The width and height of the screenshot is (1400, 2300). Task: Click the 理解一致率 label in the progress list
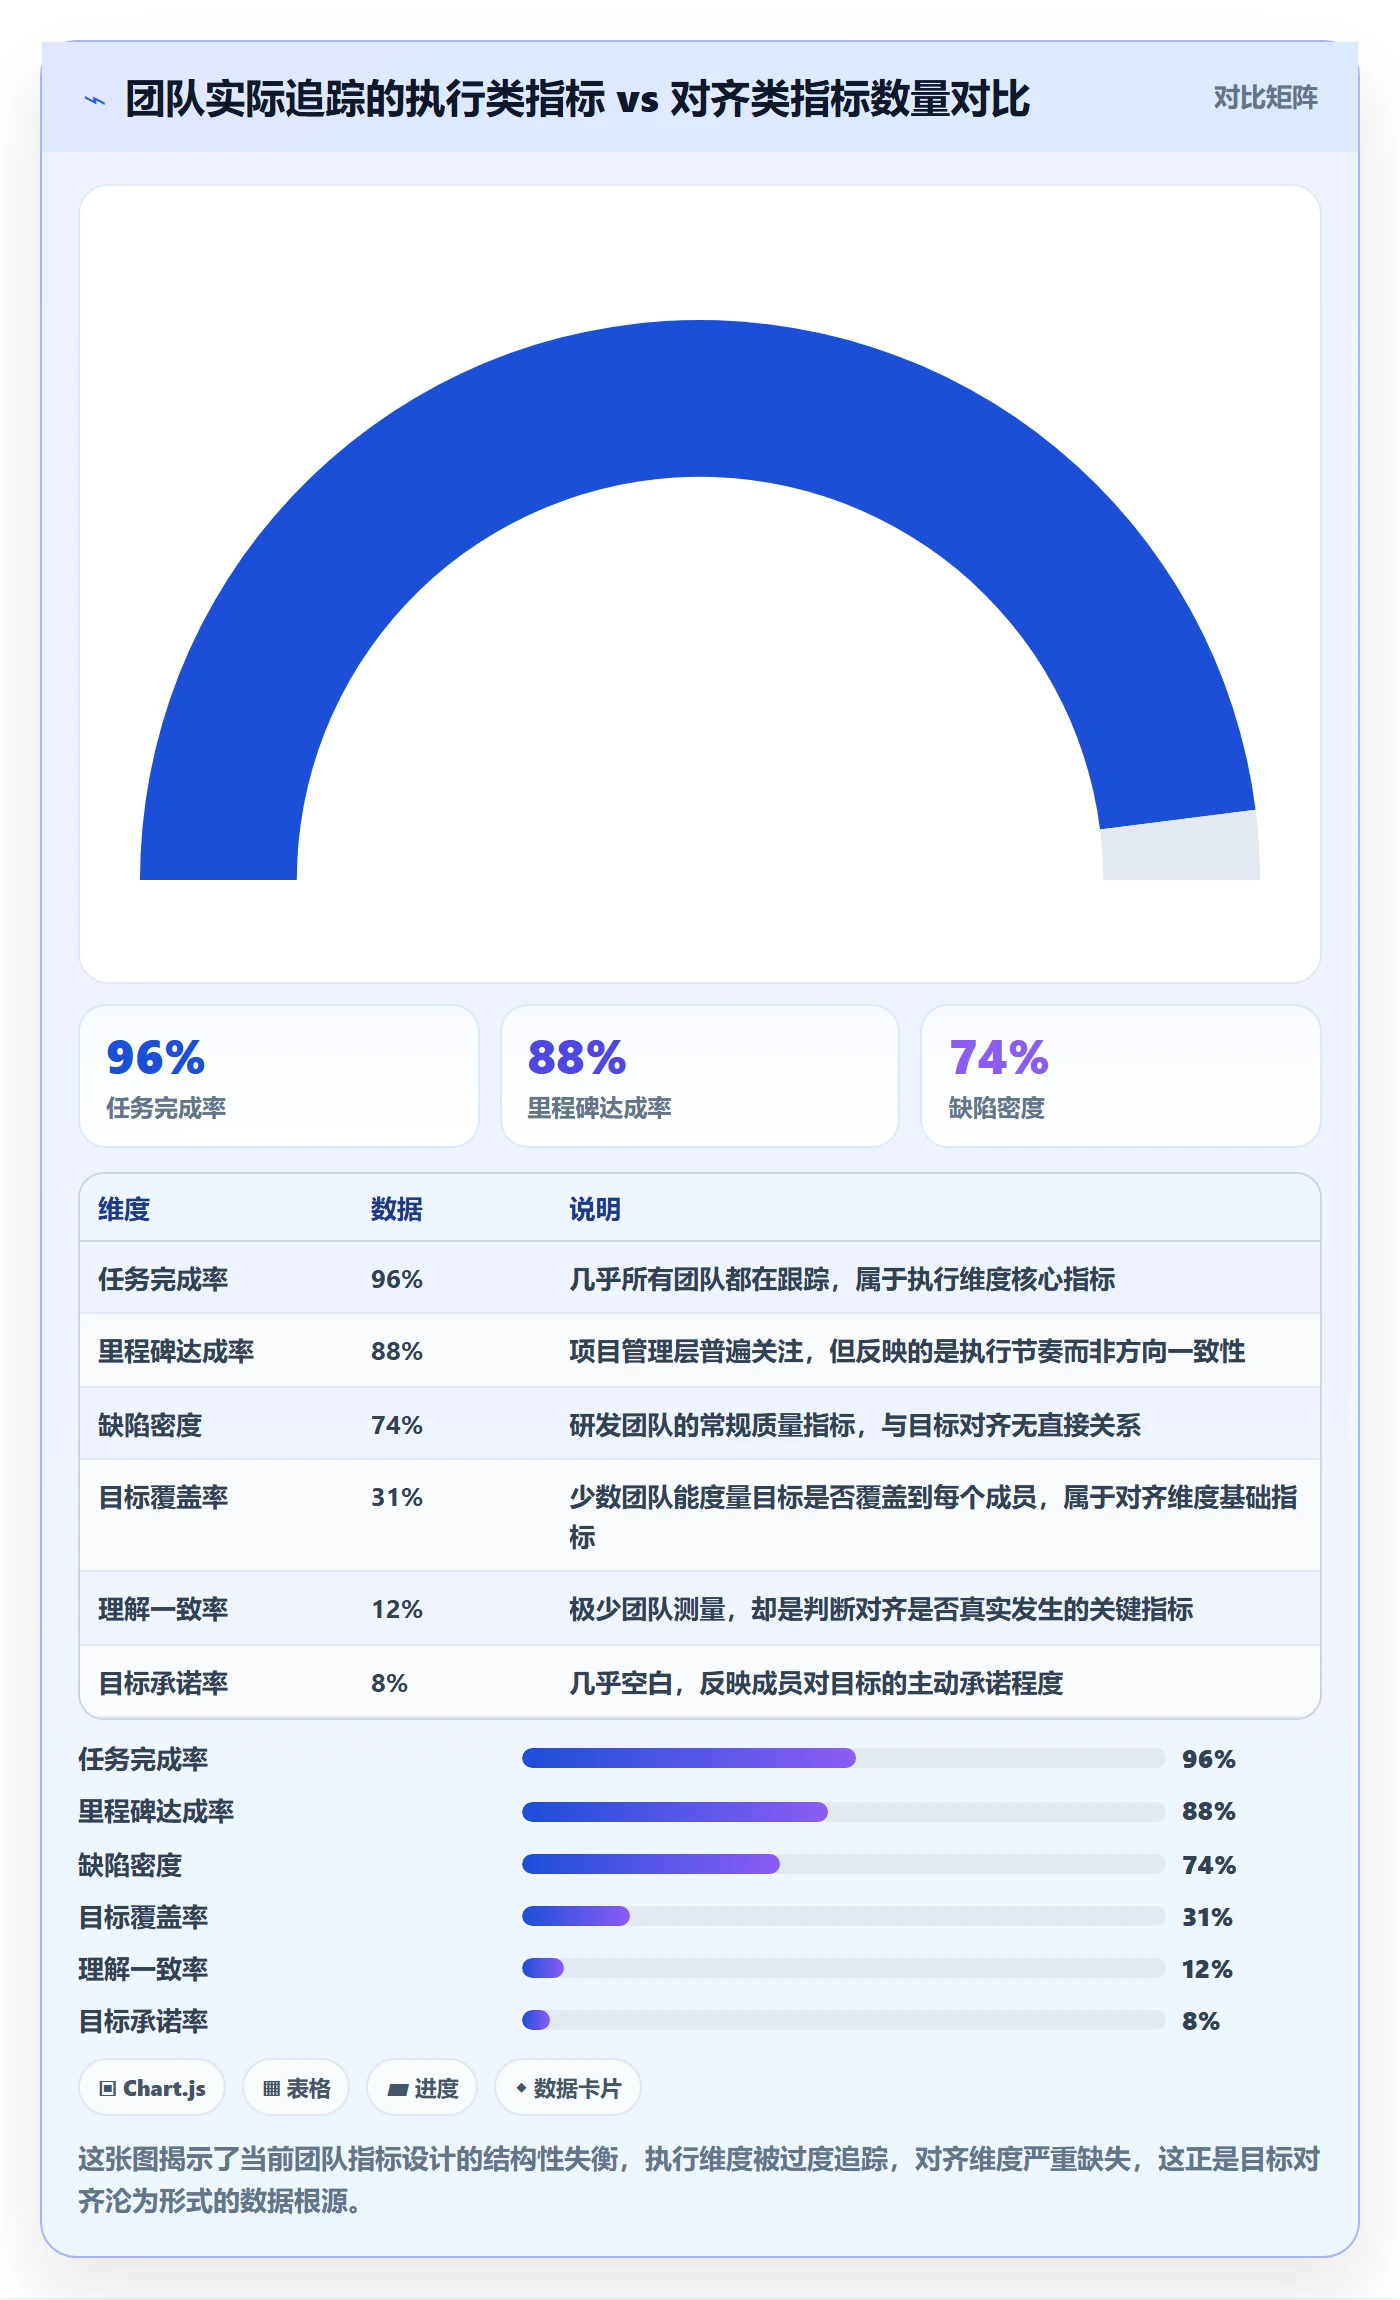(x=143, y=1969)
